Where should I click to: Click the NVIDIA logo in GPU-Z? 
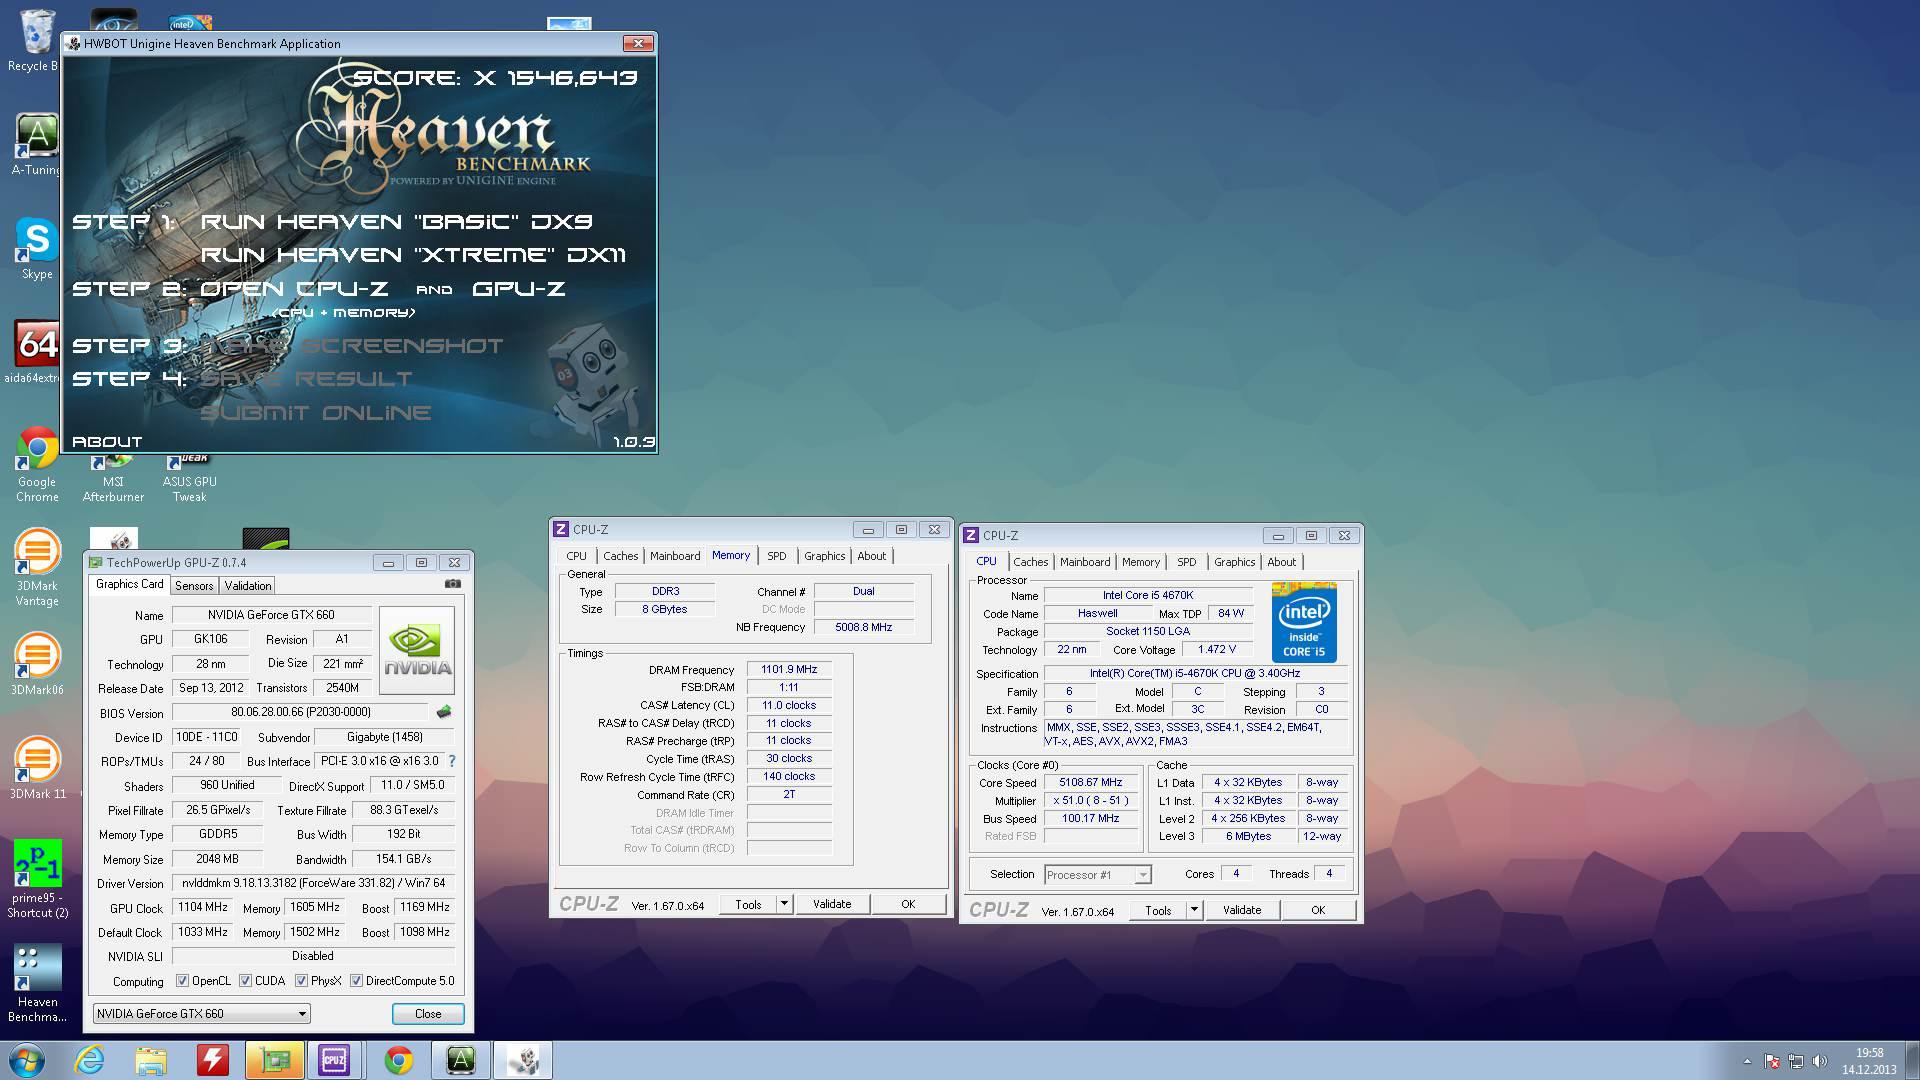click(417, 650)
